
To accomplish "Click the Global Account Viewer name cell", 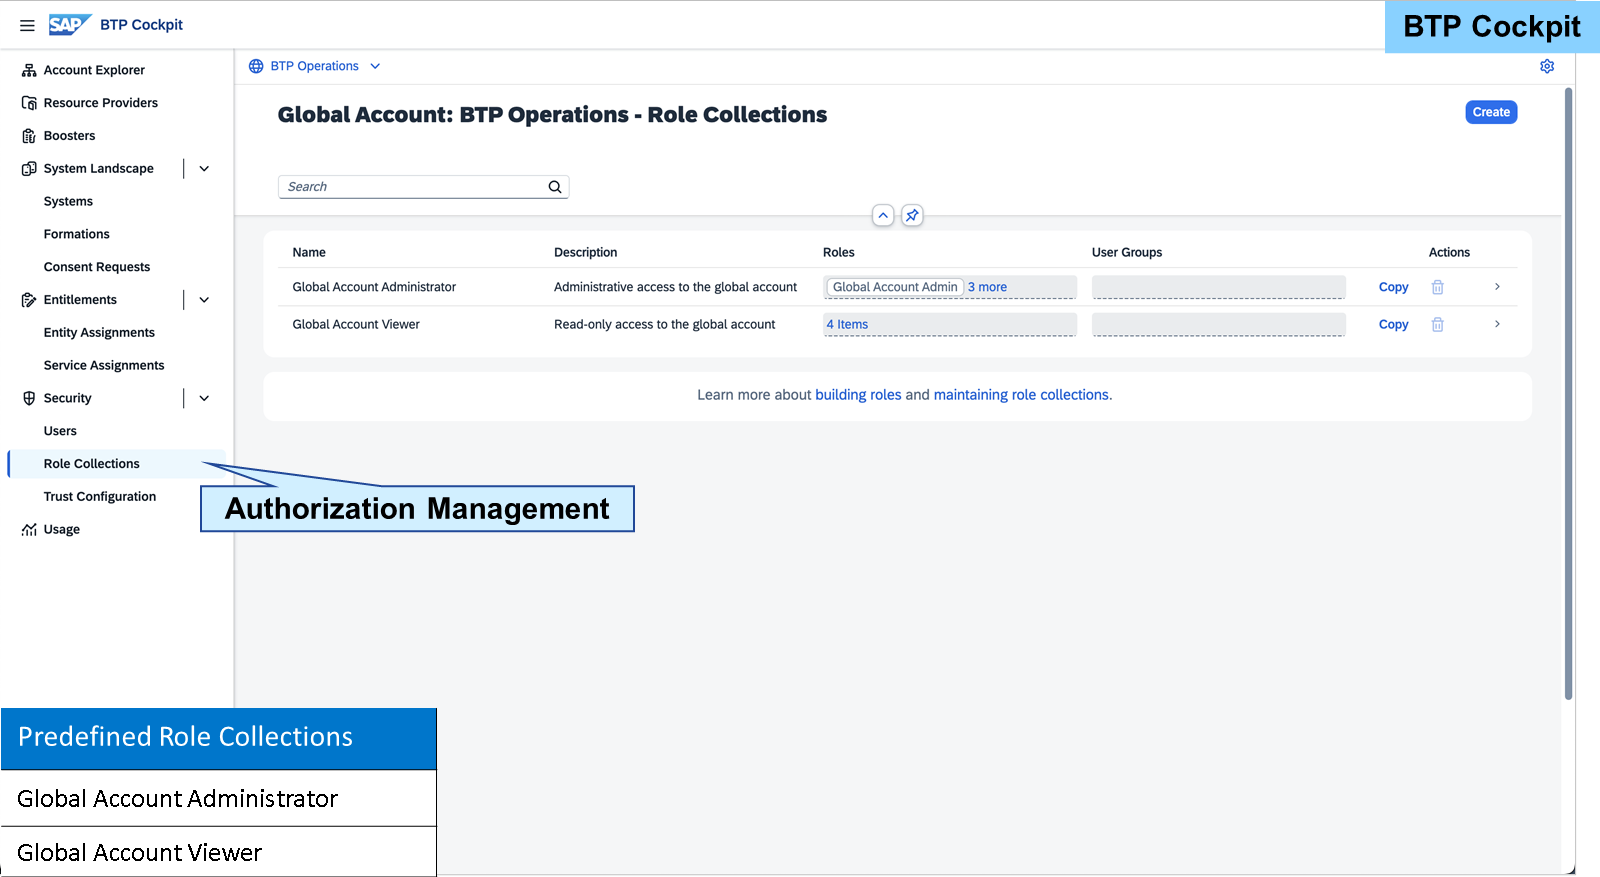I will [356, 324].
